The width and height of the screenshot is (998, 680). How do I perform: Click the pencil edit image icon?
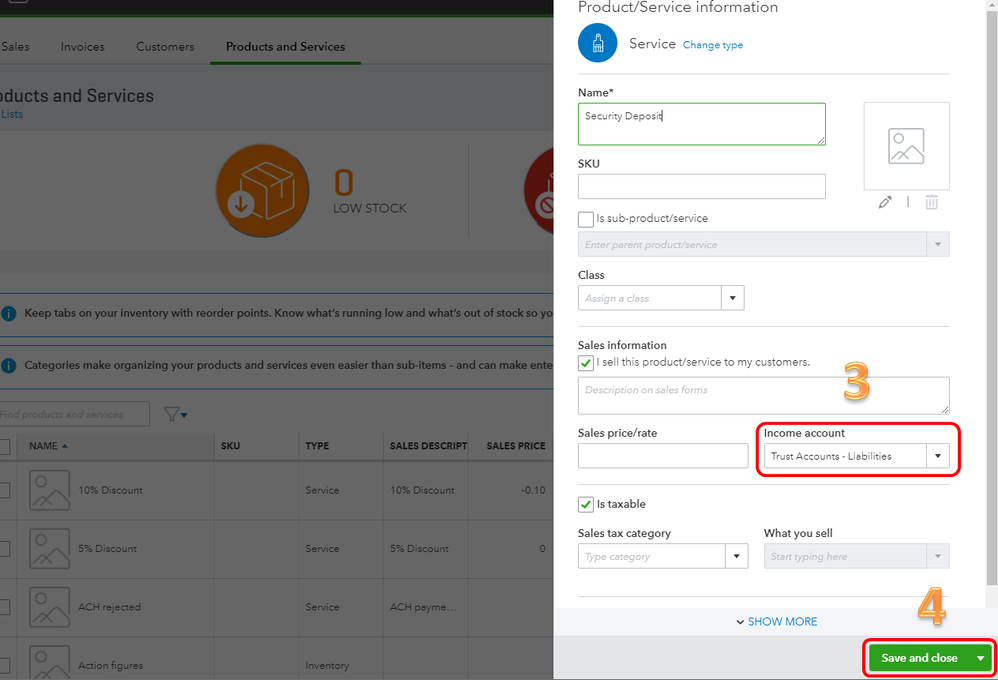click(x=885, y=202)
